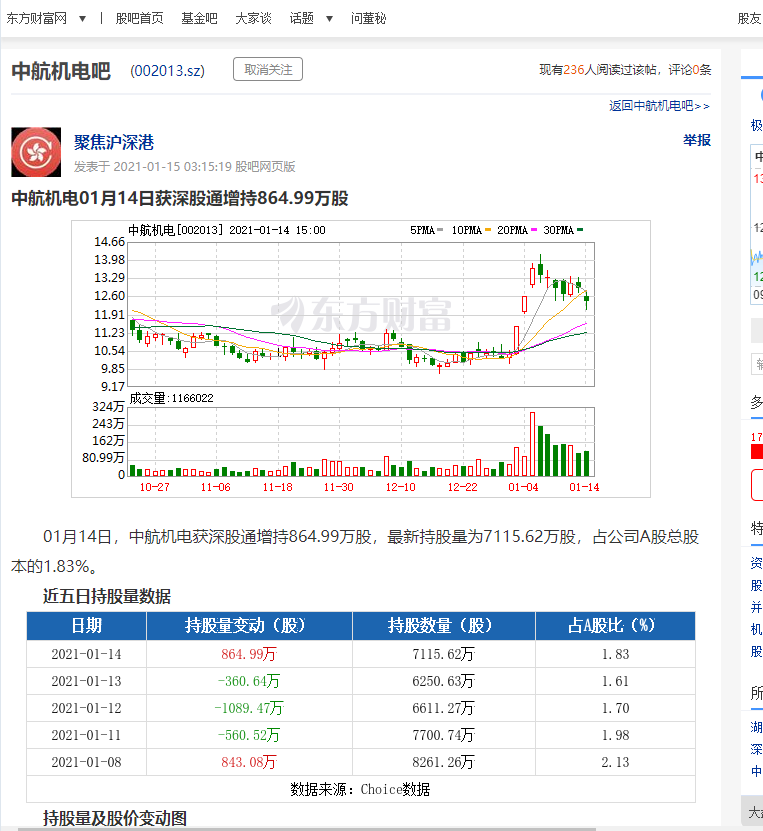The width and height of the screenshot is (763, 831).
Task: Open the 基金吧 nav item
Action: pos(199,19)
